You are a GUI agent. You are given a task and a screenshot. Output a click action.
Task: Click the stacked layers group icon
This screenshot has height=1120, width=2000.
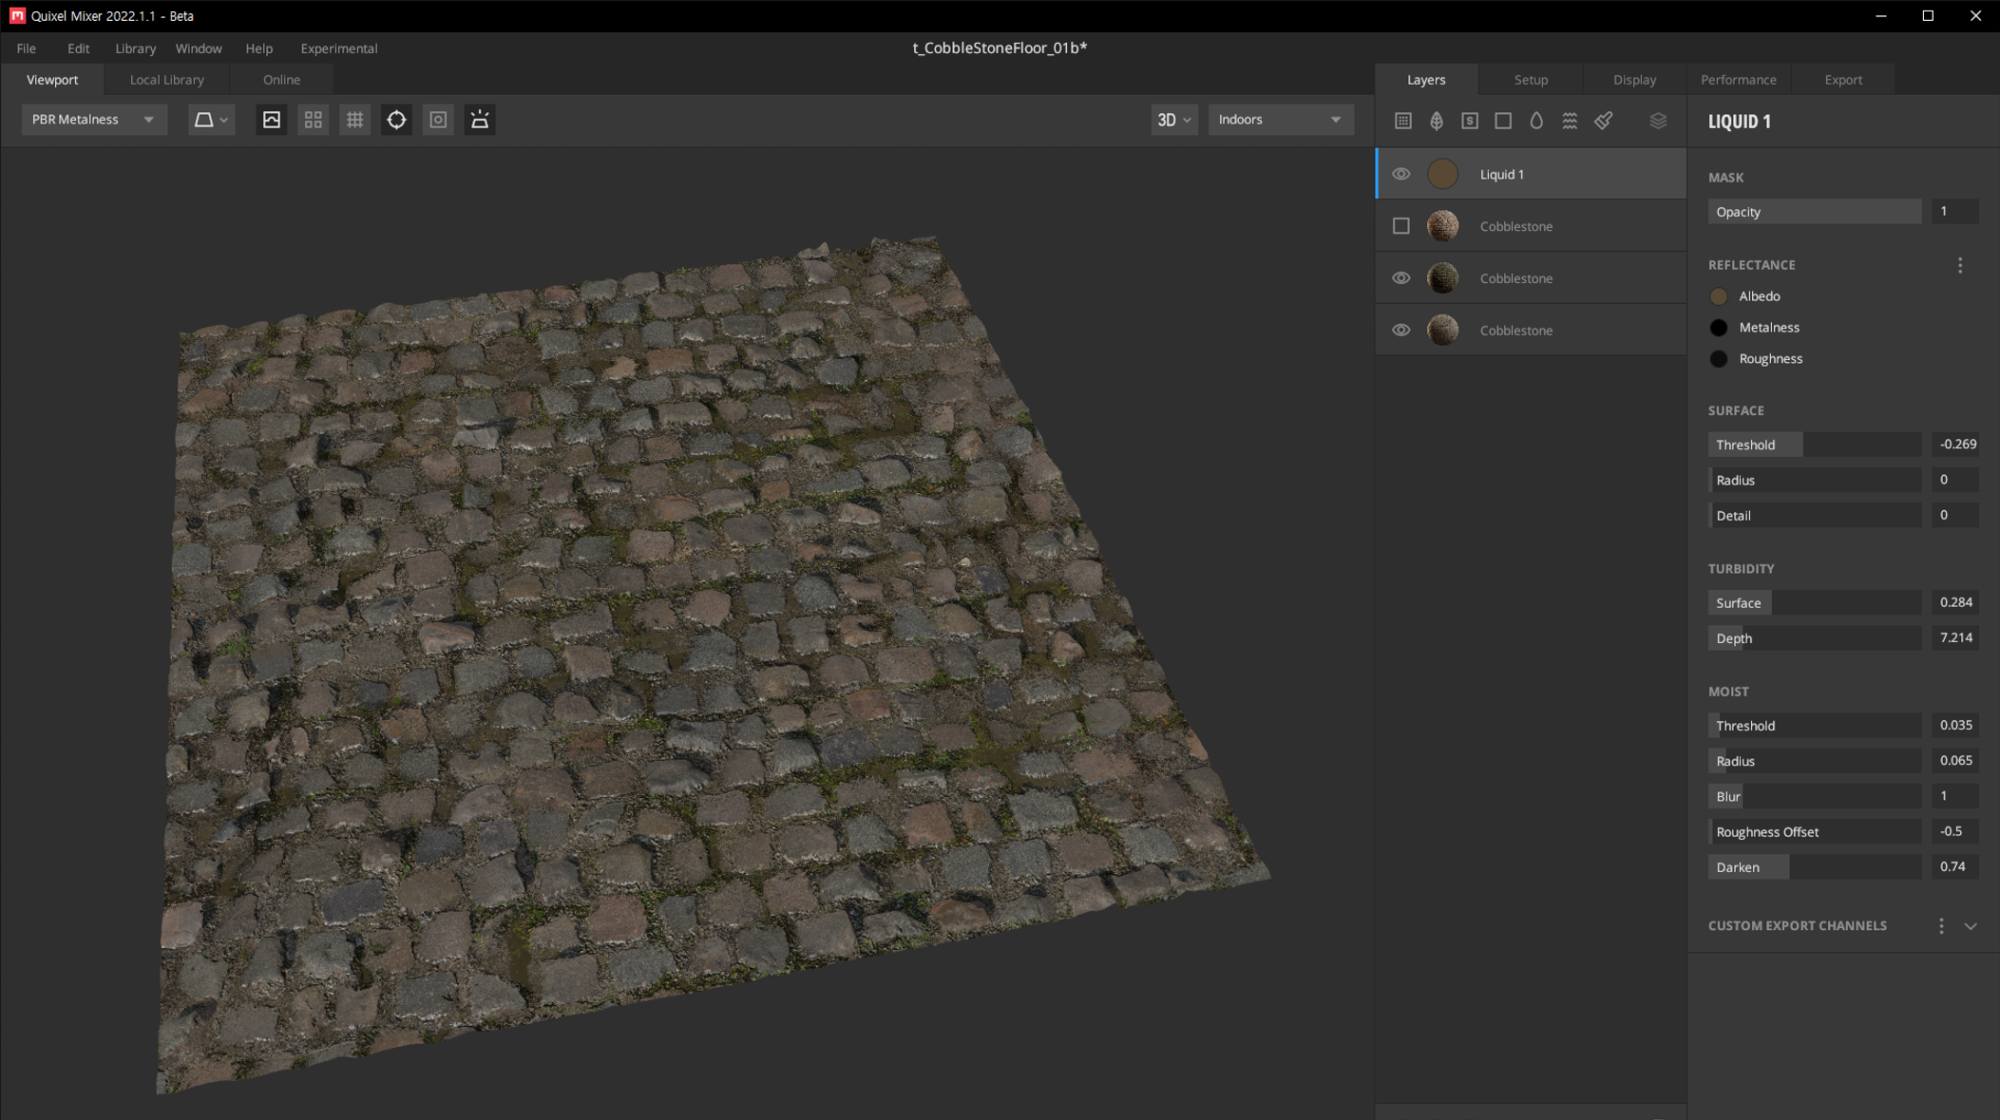tap(1658, 121)
